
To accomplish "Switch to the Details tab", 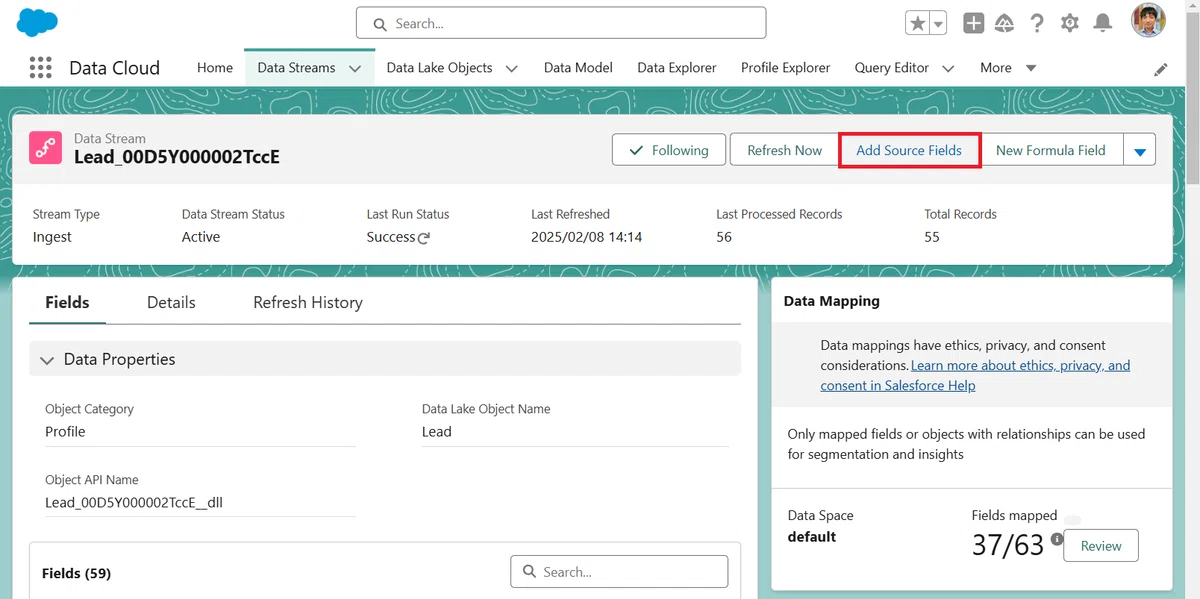I will [x=171, y=302].
